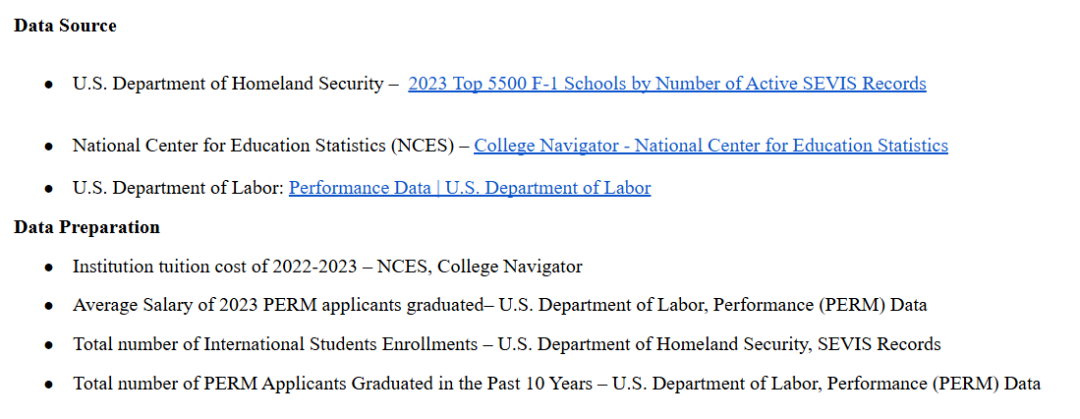Open the College Navigator NCES link

710,146
